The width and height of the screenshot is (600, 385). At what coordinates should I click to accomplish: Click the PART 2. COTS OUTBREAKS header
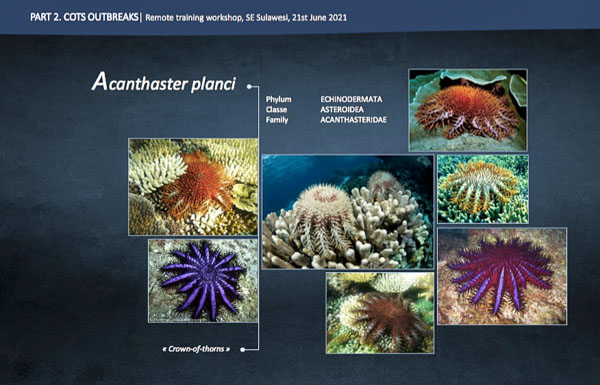(x=84, y=18)
